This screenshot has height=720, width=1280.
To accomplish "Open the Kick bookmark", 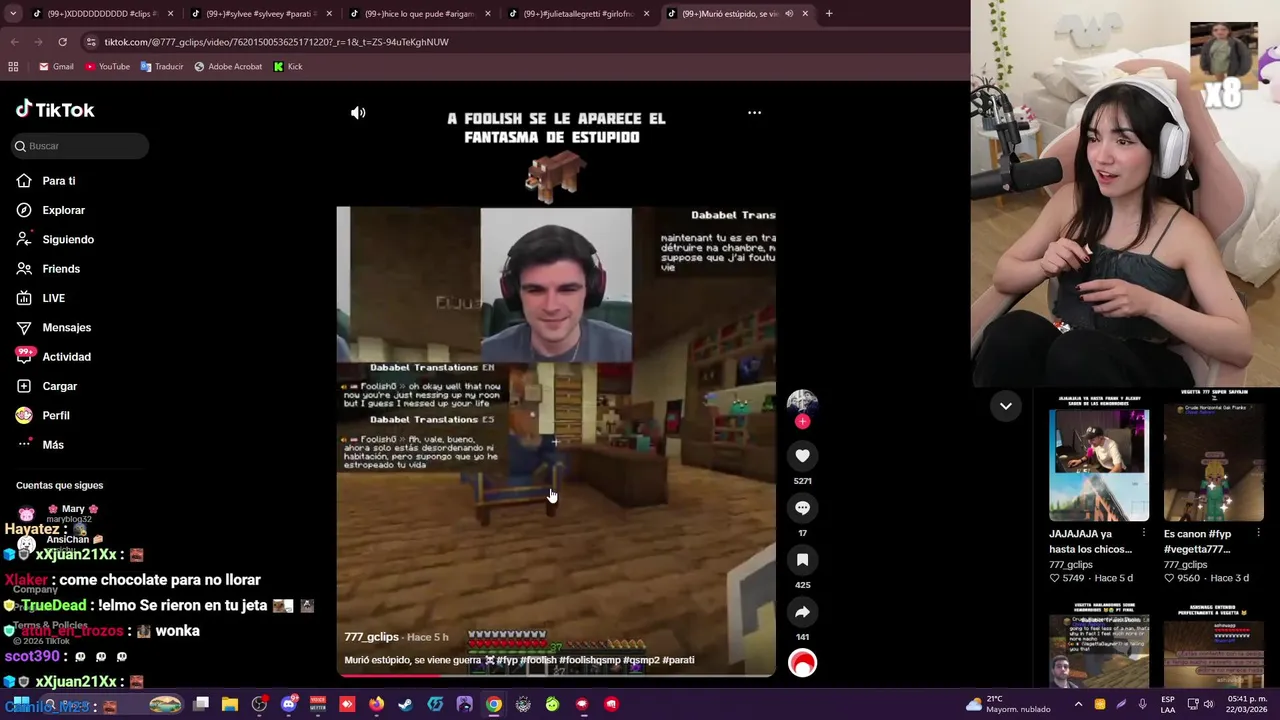I will click(287, 67).
